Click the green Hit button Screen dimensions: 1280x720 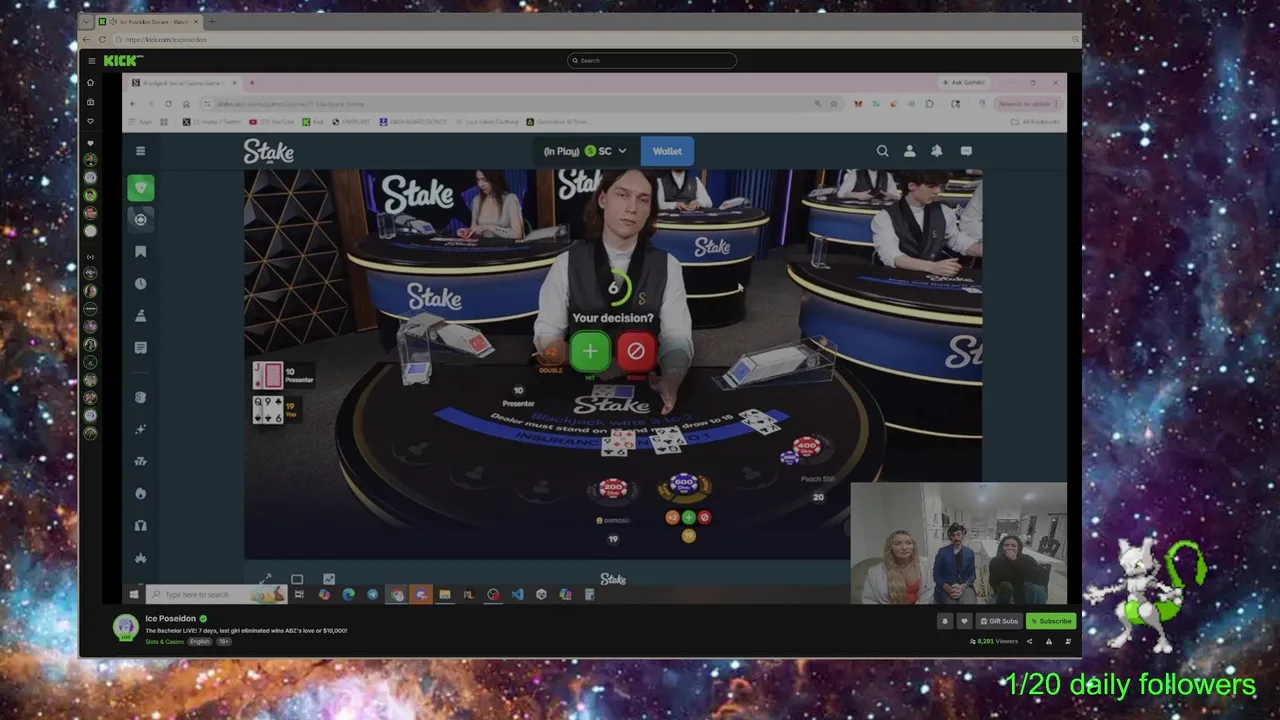tap(590, 351)
